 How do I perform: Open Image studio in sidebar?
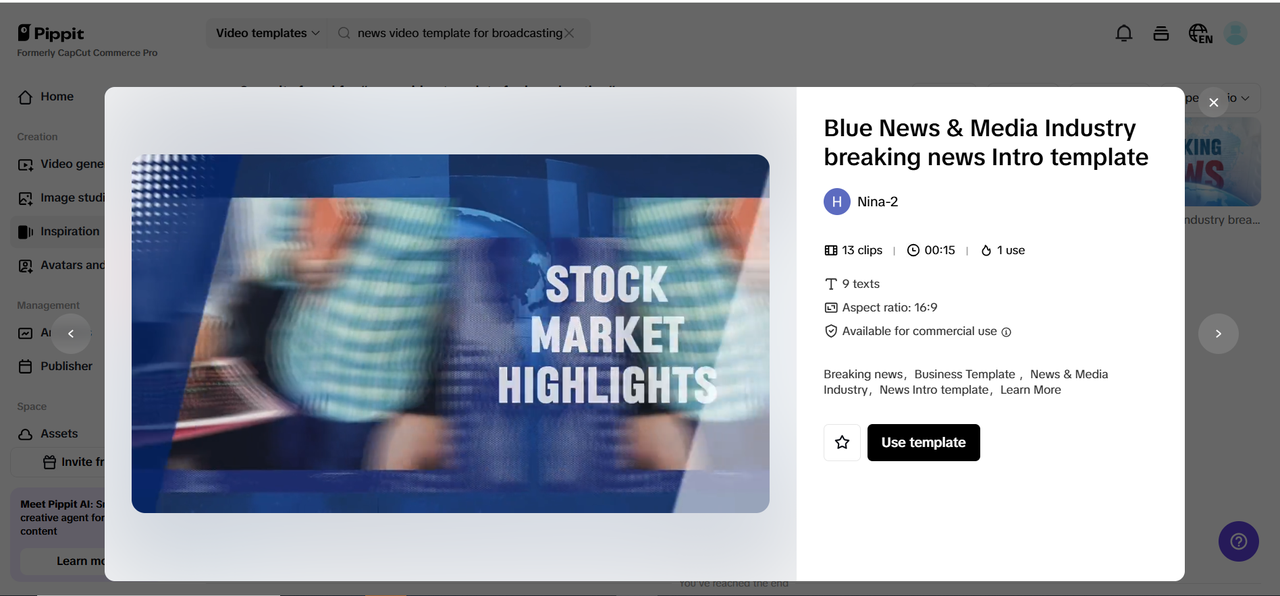[60, 198]
